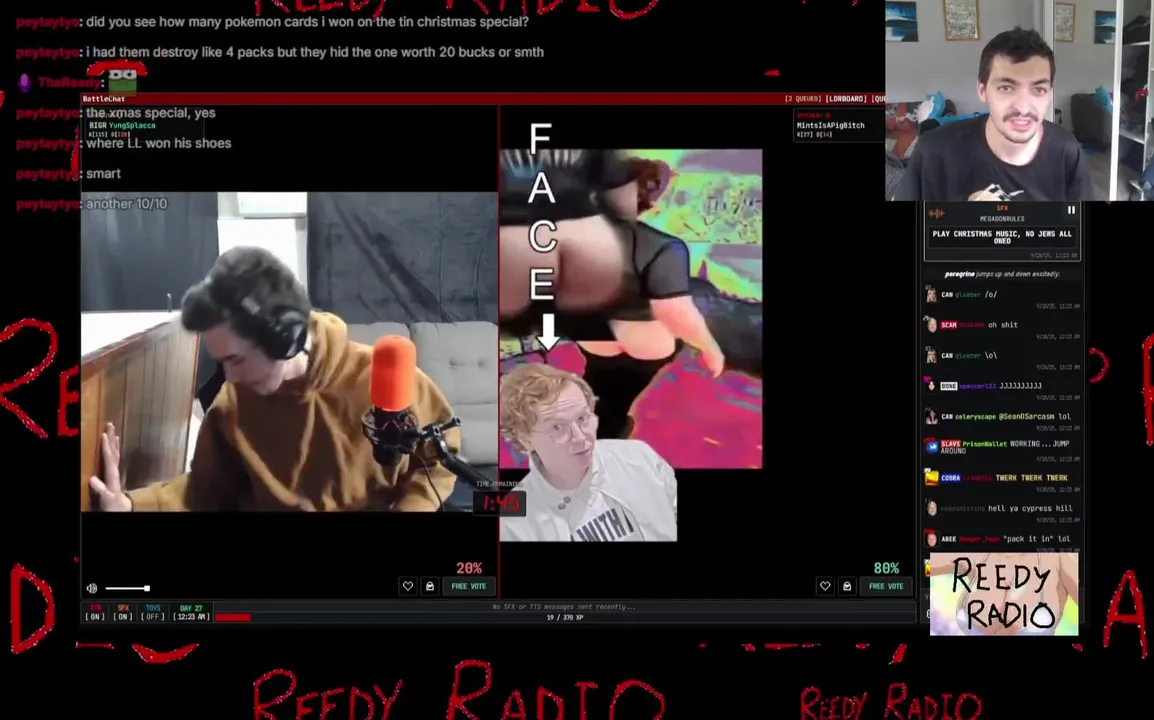Click the red XP progress bar

click(x=233, y=617)
